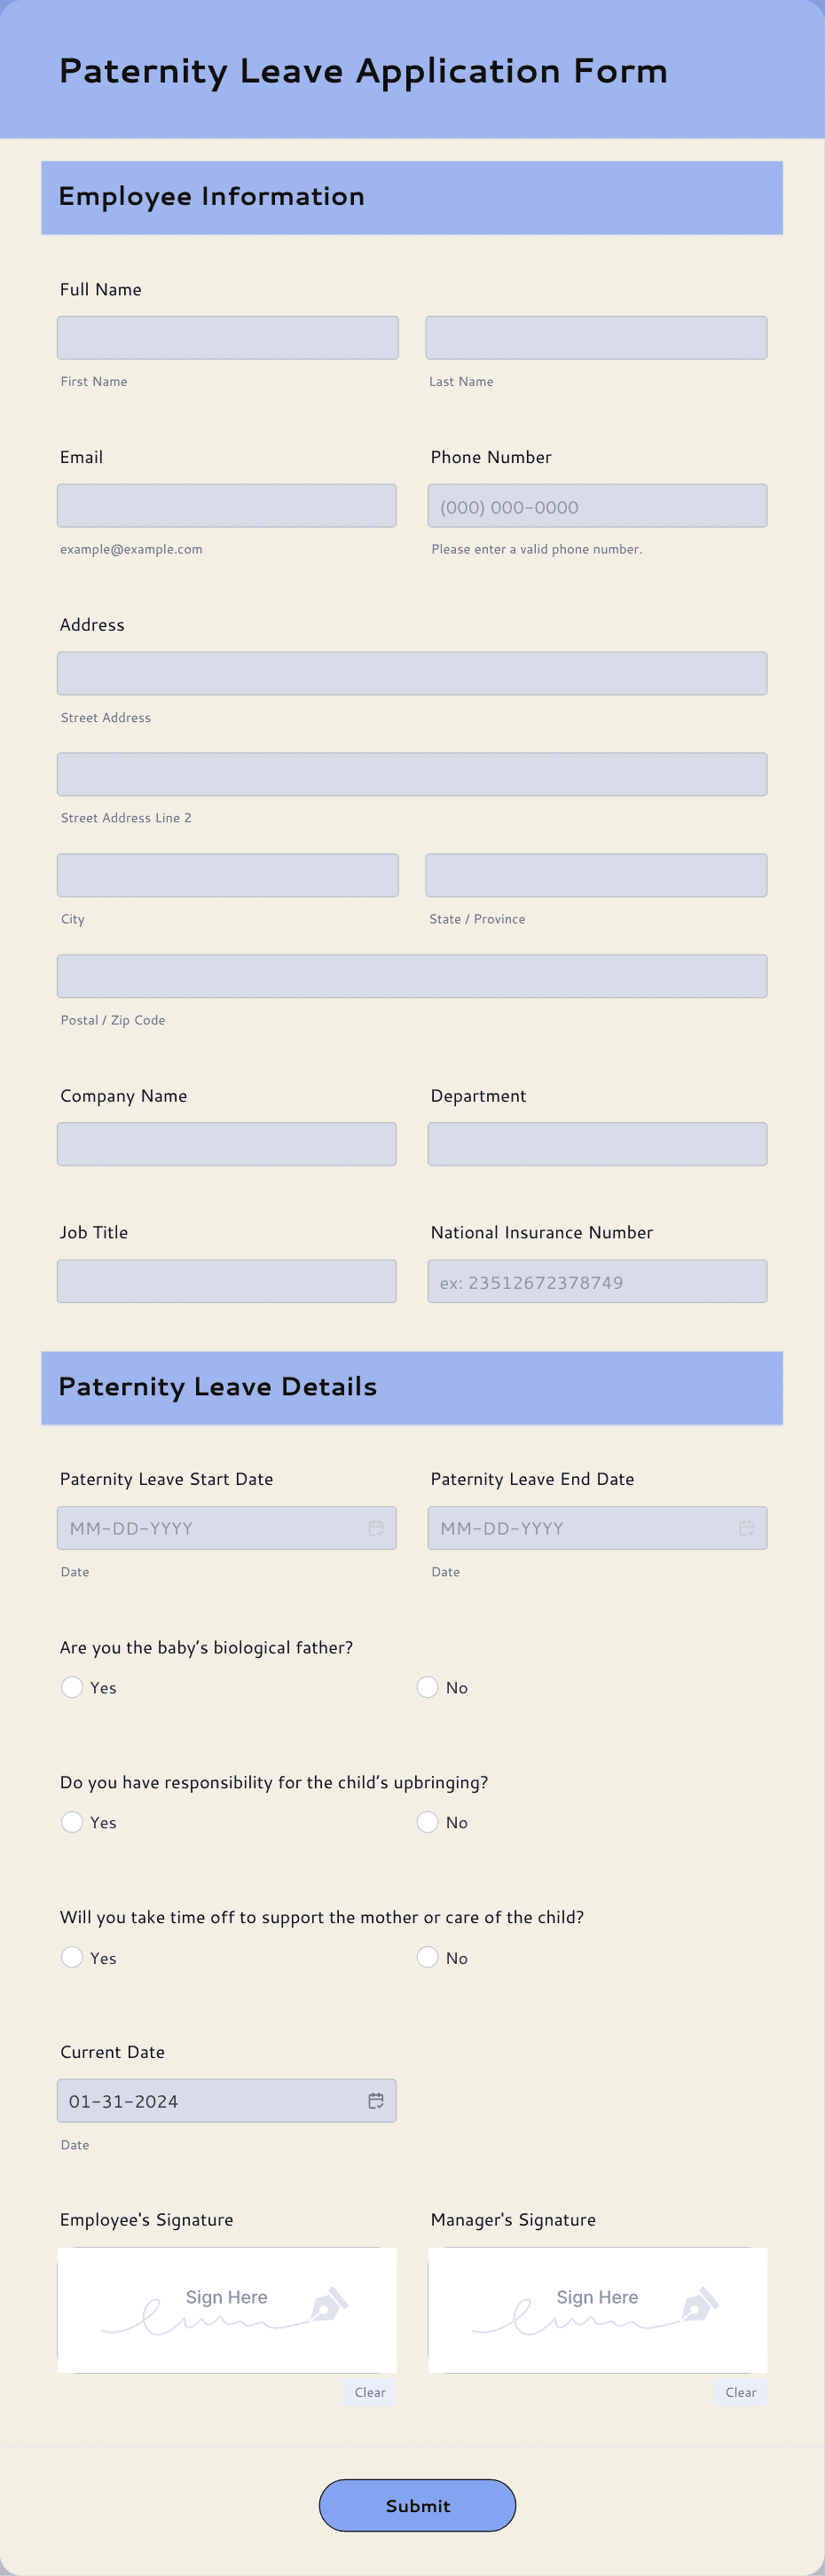Image resolution: width=825 pixels, height=2576 pixels.
Task: Open the Paternity Leave Start Date calendar
Action: point(376,1527)
